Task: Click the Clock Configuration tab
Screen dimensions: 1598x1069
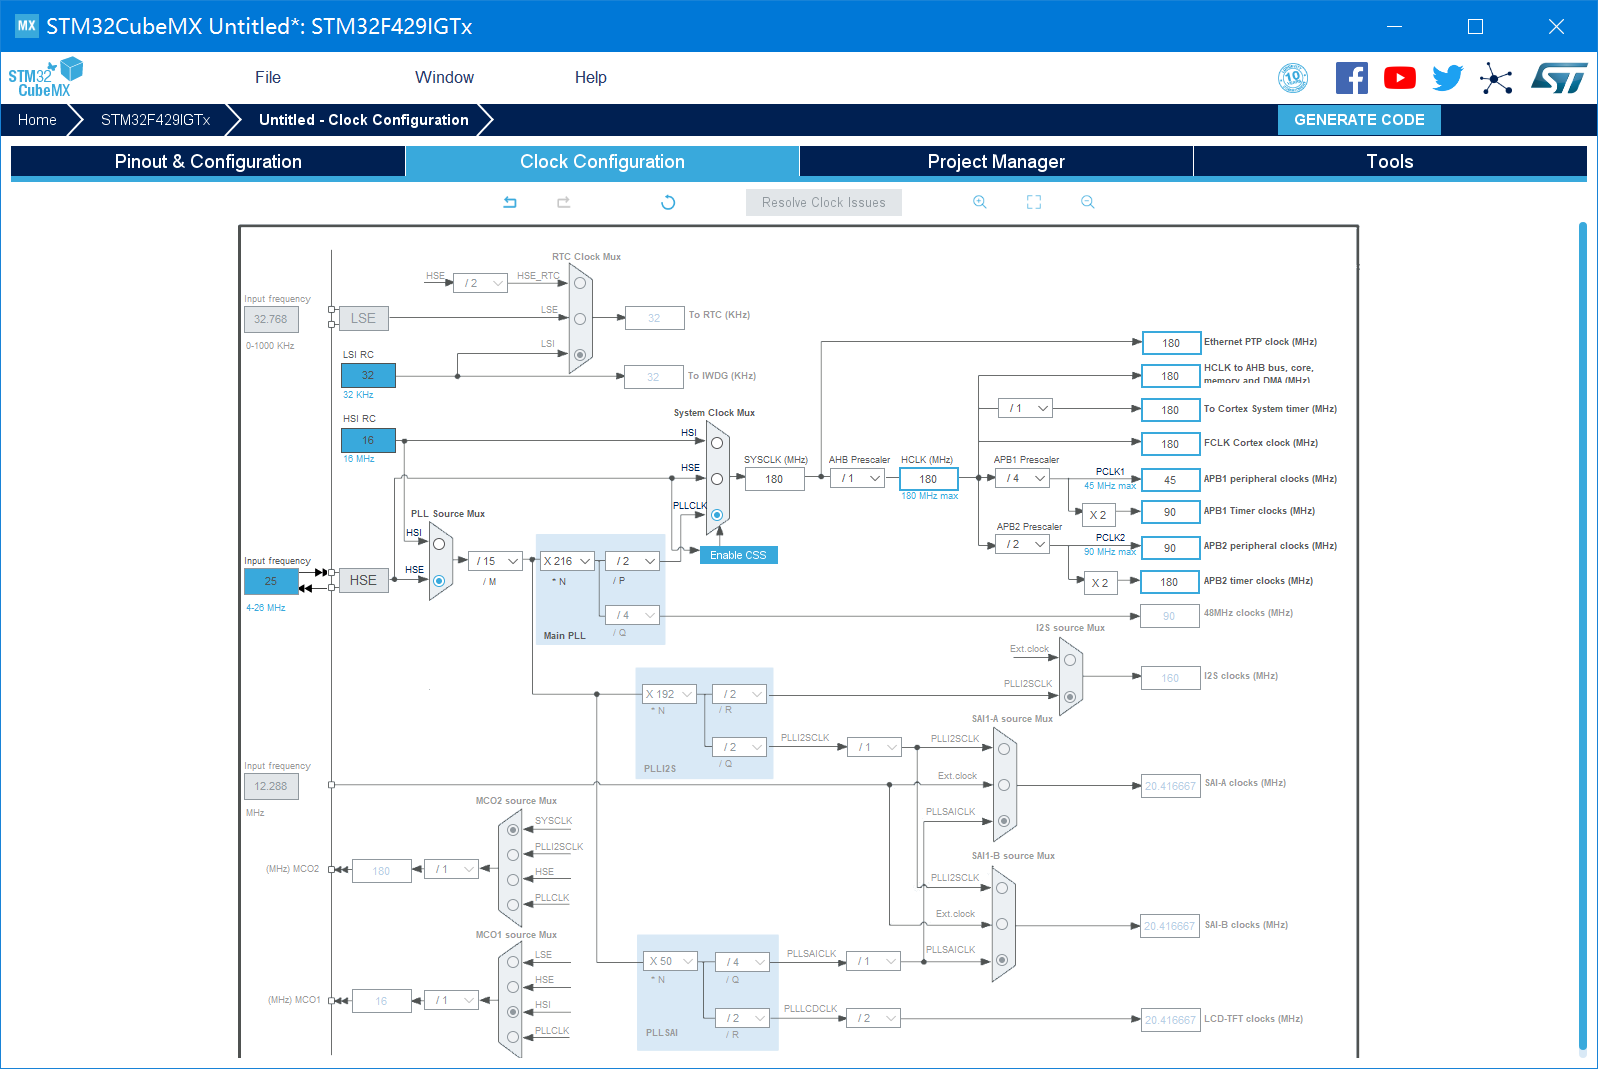Action: 602,161
